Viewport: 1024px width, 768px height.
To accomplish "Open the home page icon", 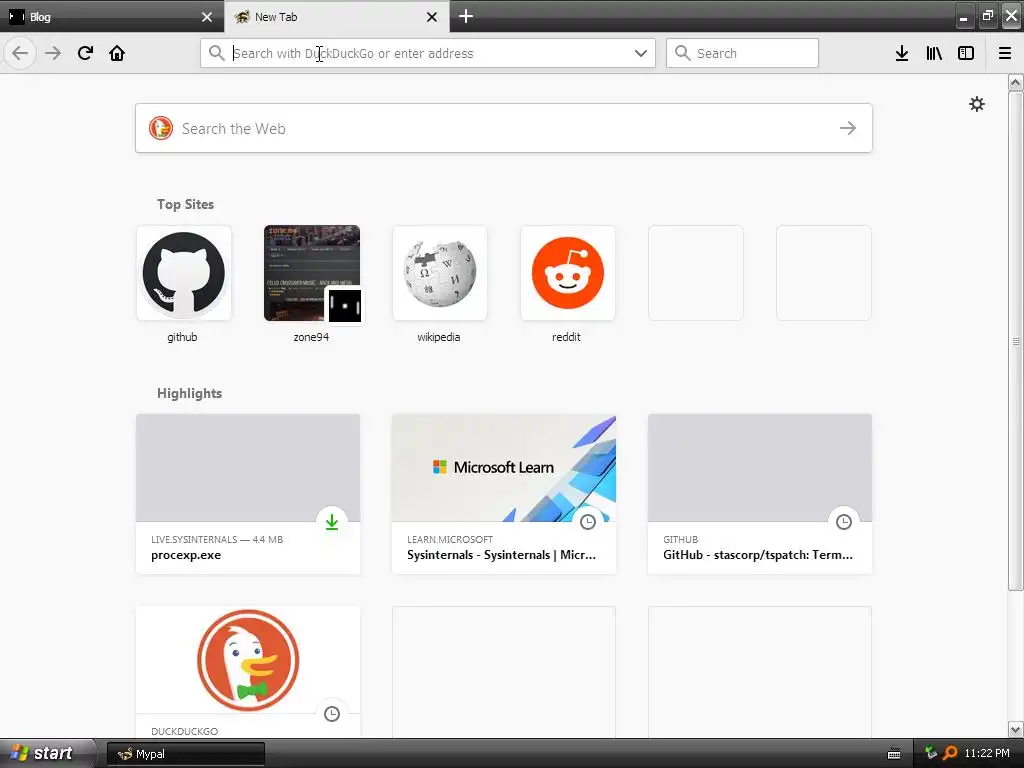I will point(117,53).
